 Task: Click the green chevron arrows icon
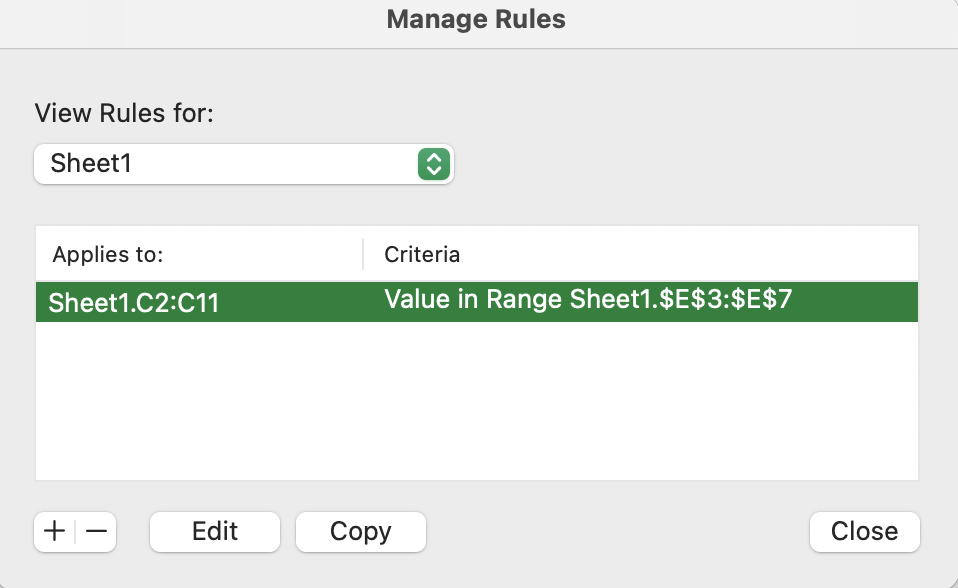coord(432,163)
